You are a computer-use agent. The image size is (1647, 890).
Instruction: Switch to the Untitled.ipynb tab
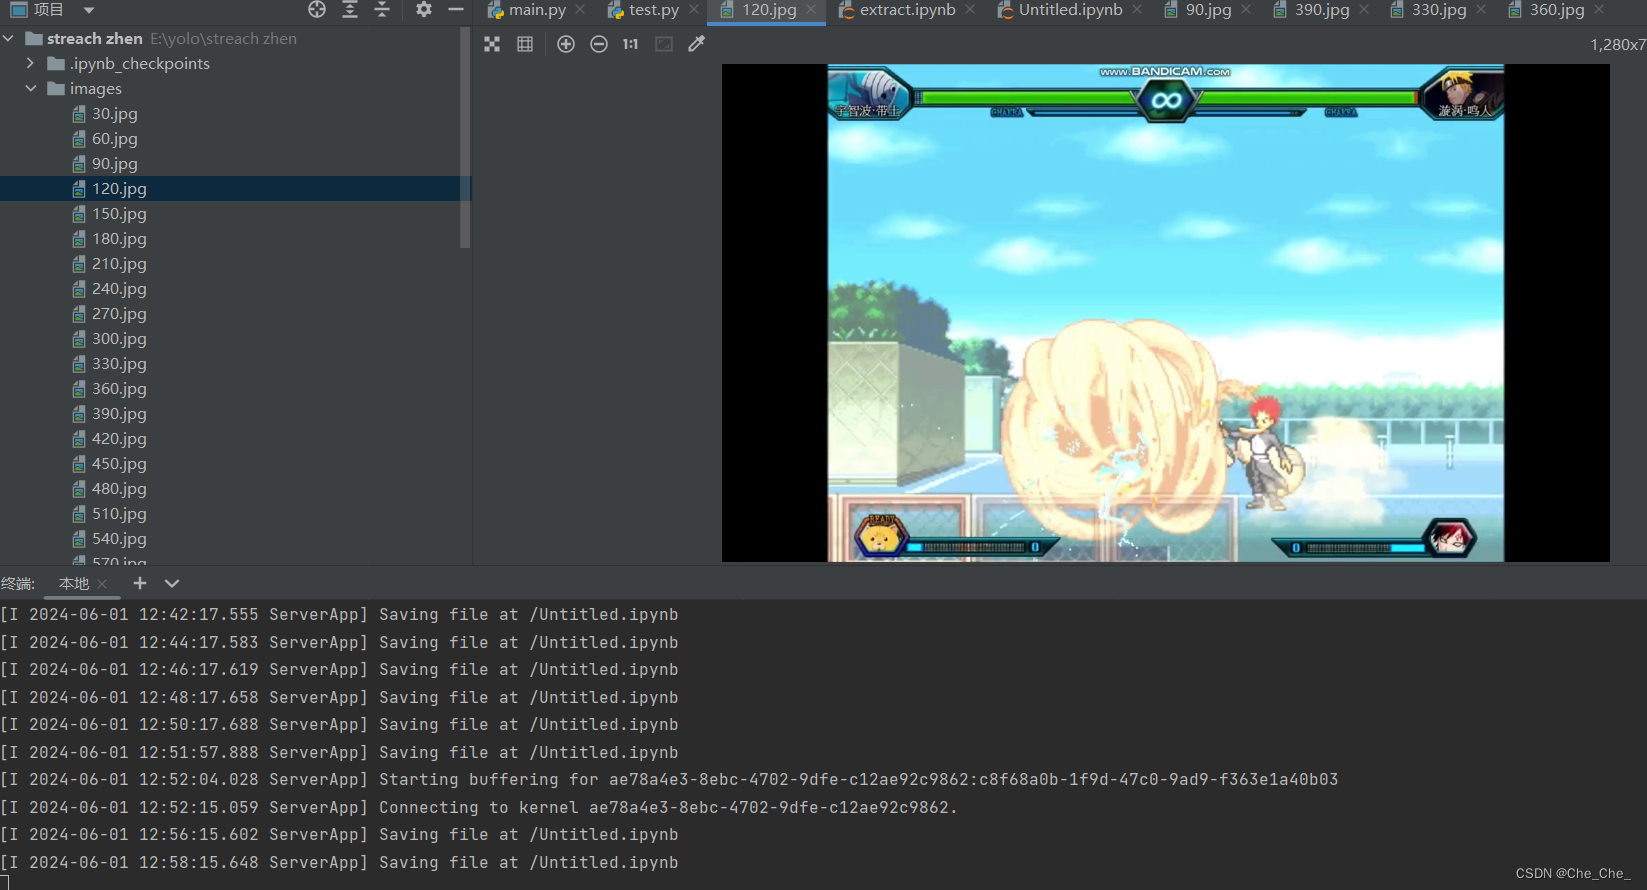pyautogui.click(x=1069, y=10)
